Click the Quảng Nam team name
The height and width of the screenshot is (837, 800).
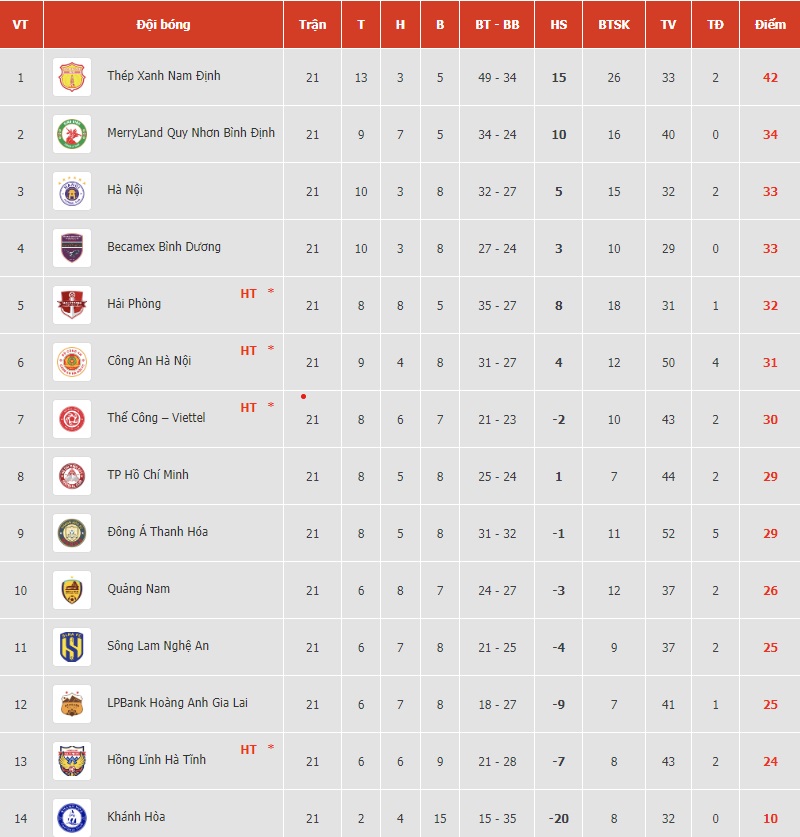coord(139,589)
